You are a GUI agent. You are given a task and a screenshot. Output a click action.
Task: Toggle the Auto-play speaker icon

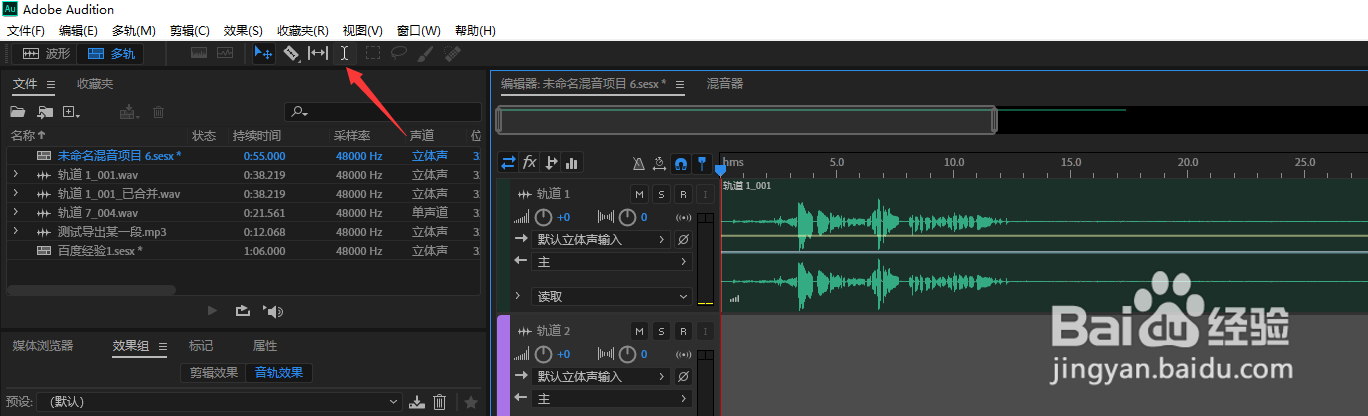coord(273,311)
